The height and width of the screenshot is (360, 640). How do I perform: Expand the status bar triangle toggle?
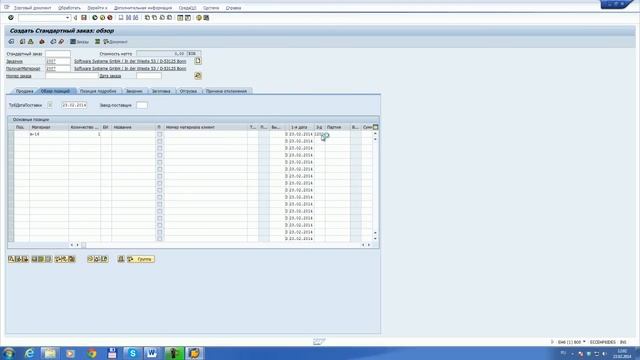[553, 342]
